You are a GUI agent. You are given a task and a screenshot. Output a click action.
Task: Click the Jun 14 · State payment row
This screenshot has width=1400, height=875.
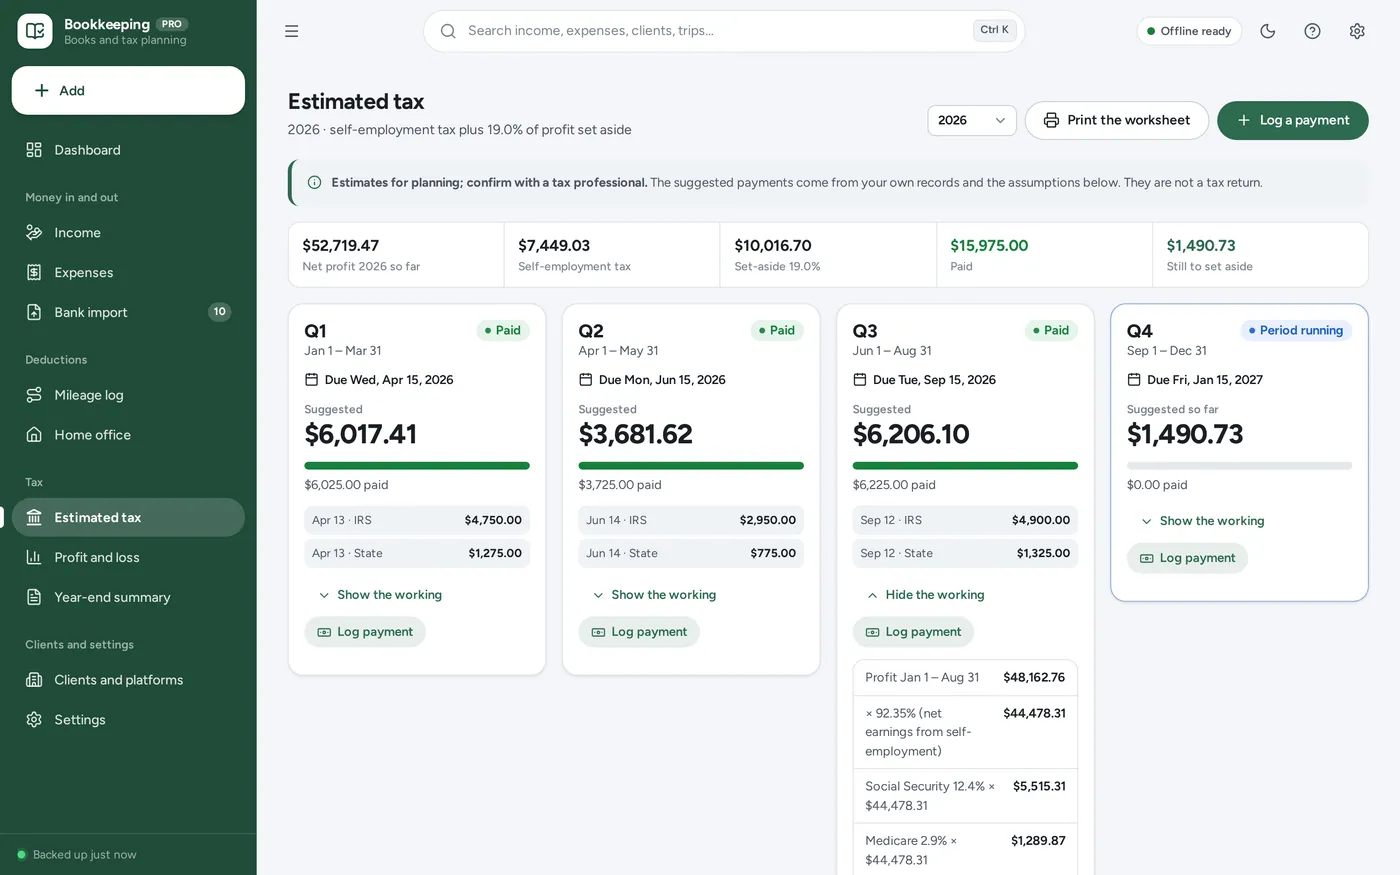tap(691, 553)
